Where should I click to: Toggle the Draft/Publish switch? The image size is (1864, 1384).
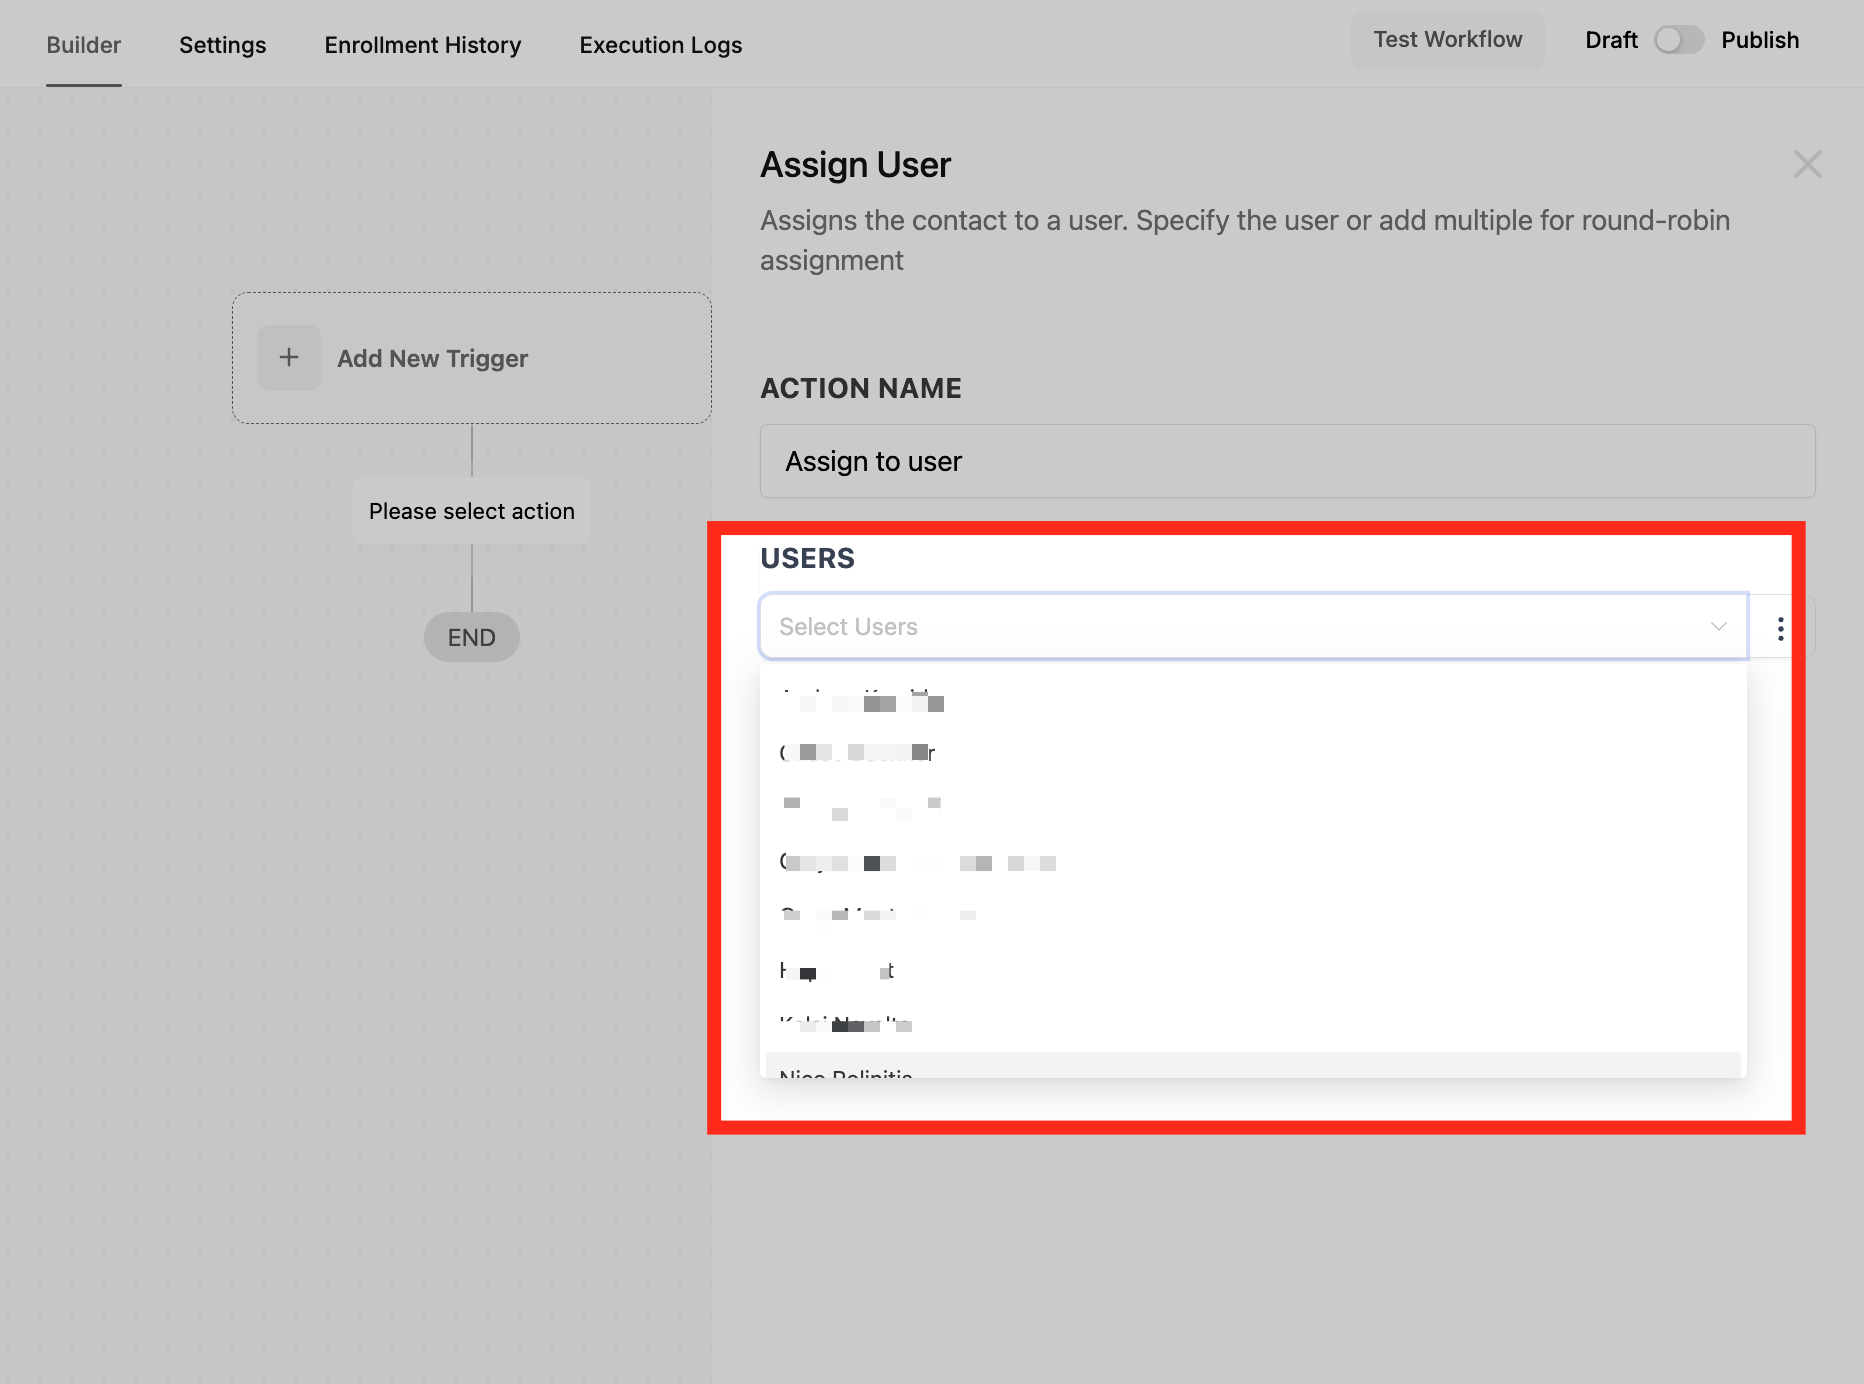tap(1679, 40)
